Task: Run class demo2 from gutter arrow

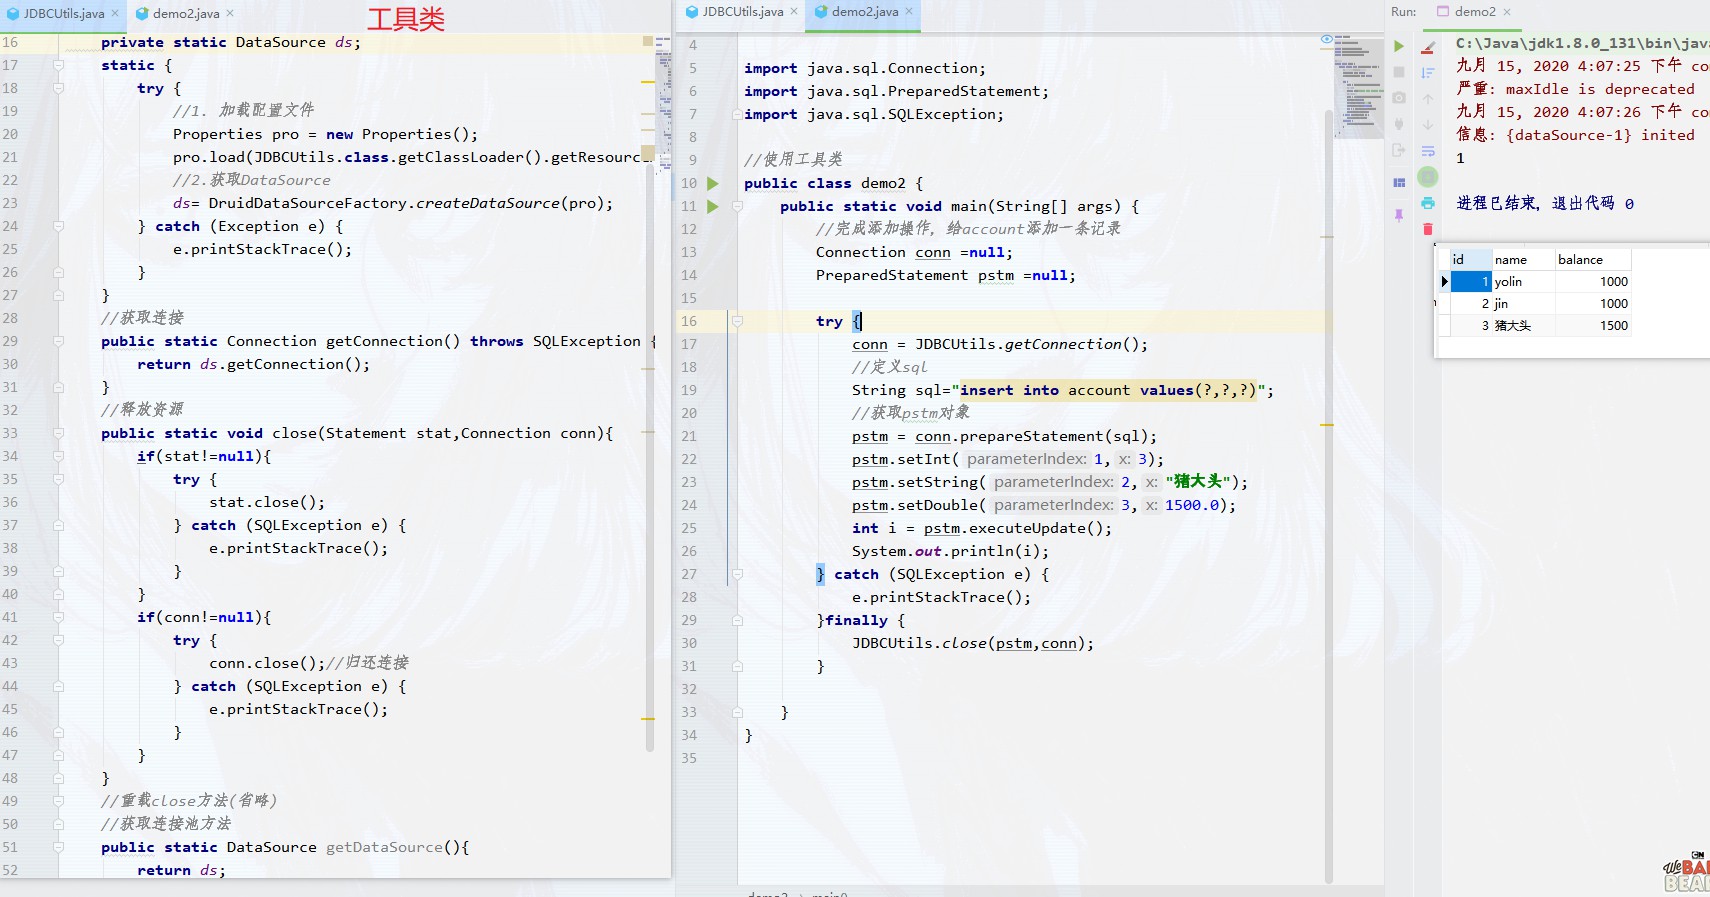Action: [713, 183]
